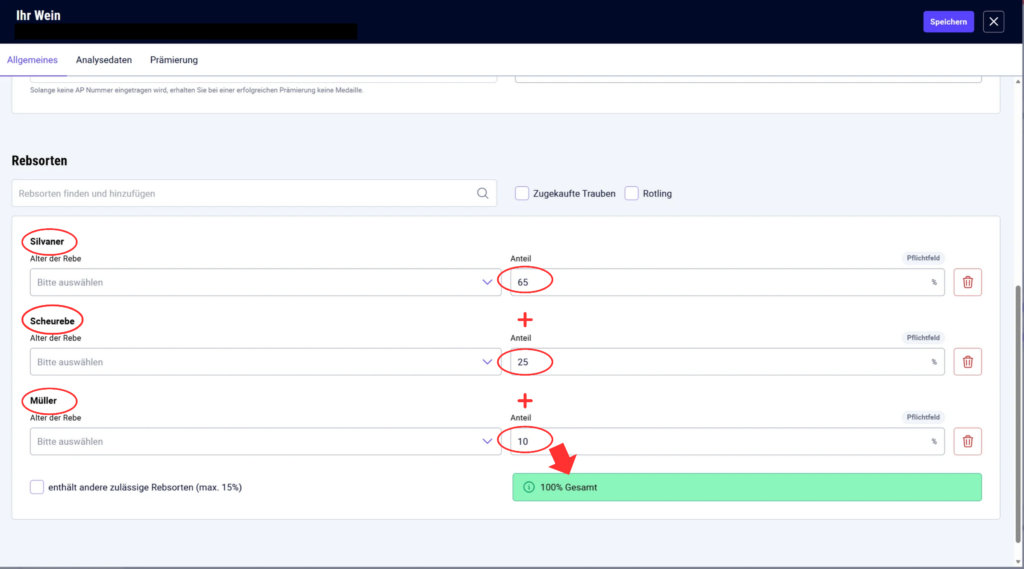1024x569 pixels.
Task: Click the Müller Anteil field with 10
Action: (728, 442)
